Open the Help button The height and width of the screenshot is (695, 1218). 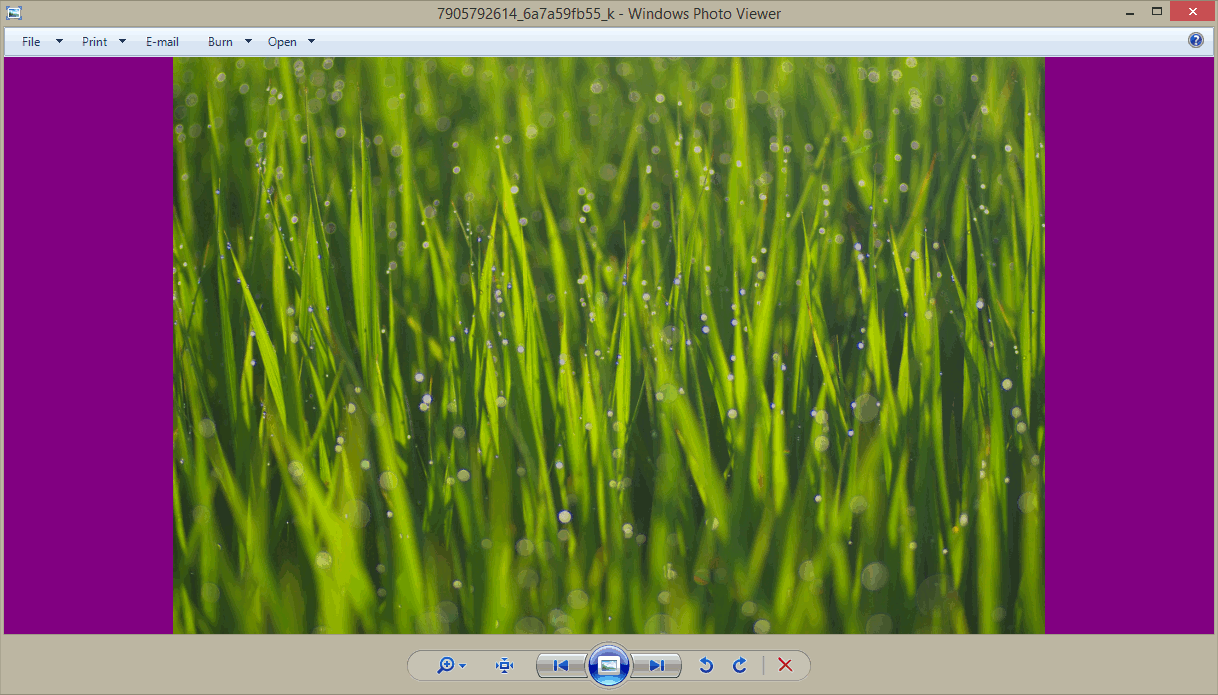point(1196,40)
